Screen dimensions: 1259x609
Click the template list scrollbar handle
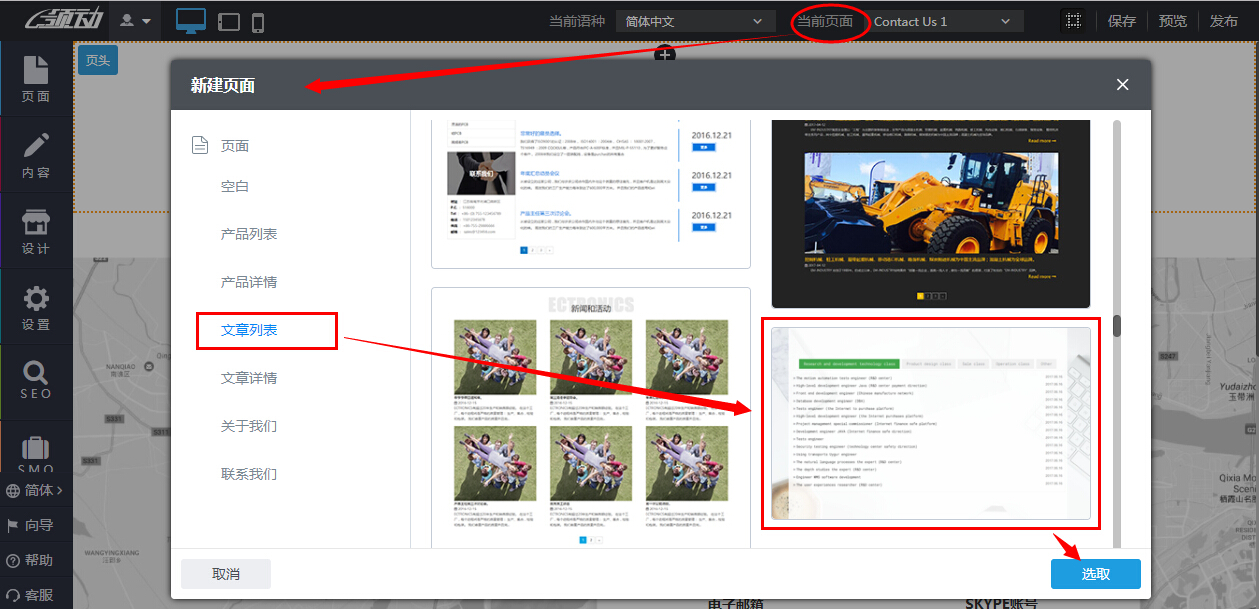click(1117, 326)
